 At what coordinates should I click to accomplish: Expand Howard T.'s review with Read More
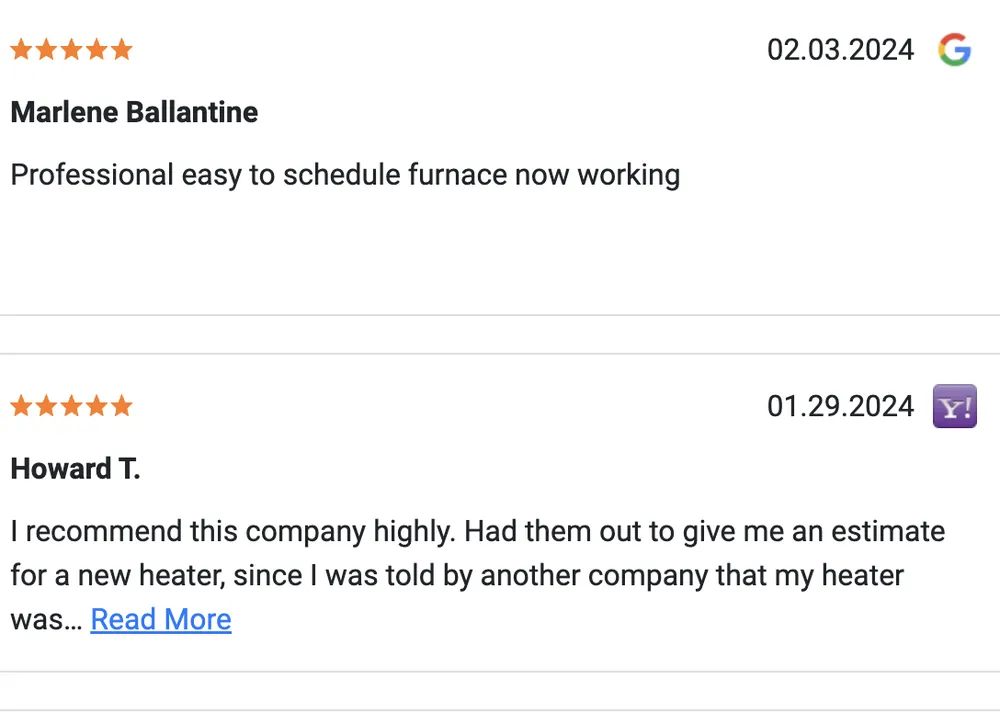(x=161, y=620)
